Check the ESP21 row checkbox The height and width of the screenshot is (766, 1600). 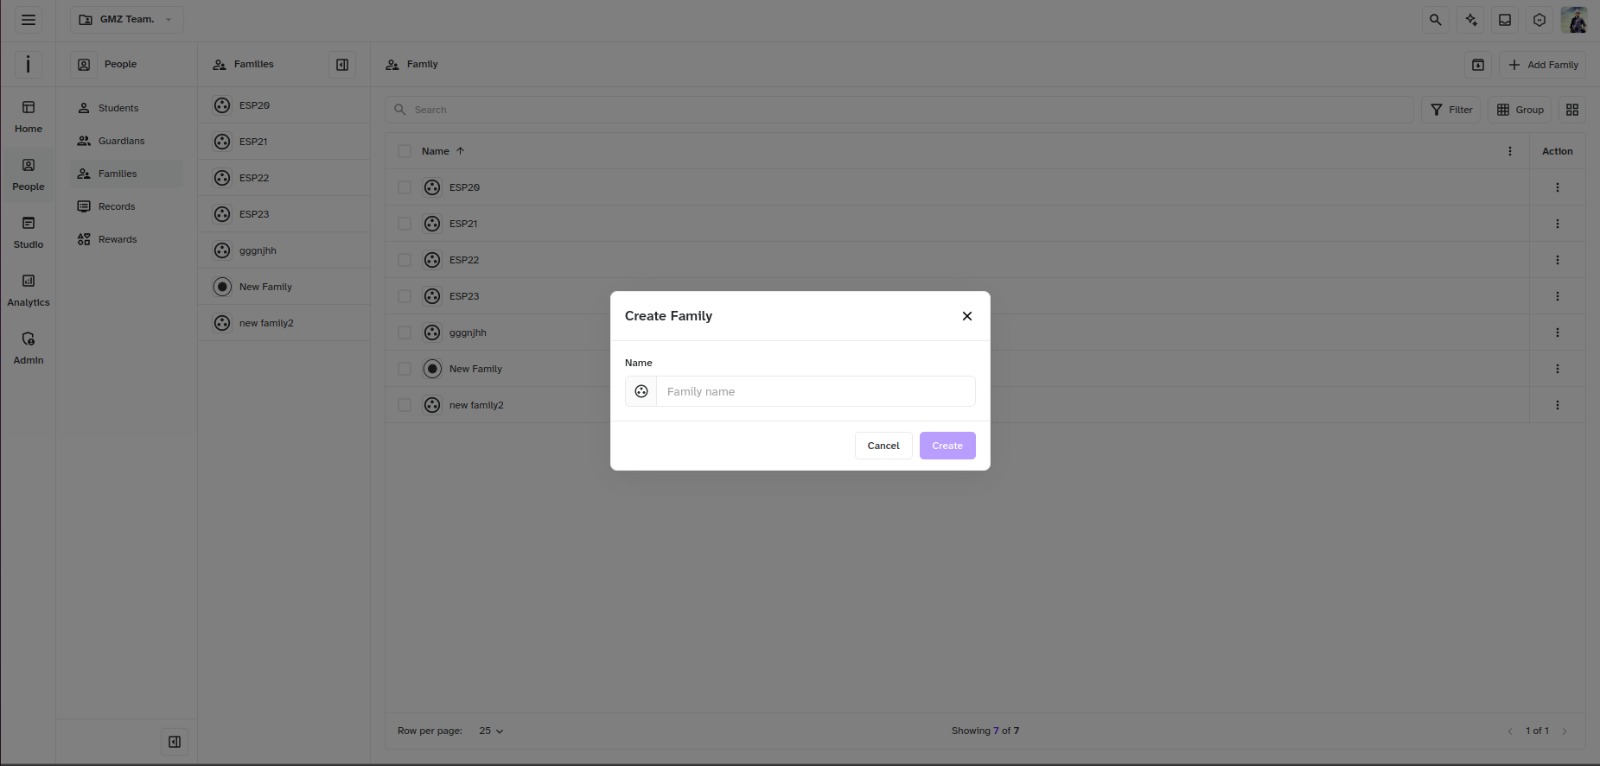[x=404, y=224]
